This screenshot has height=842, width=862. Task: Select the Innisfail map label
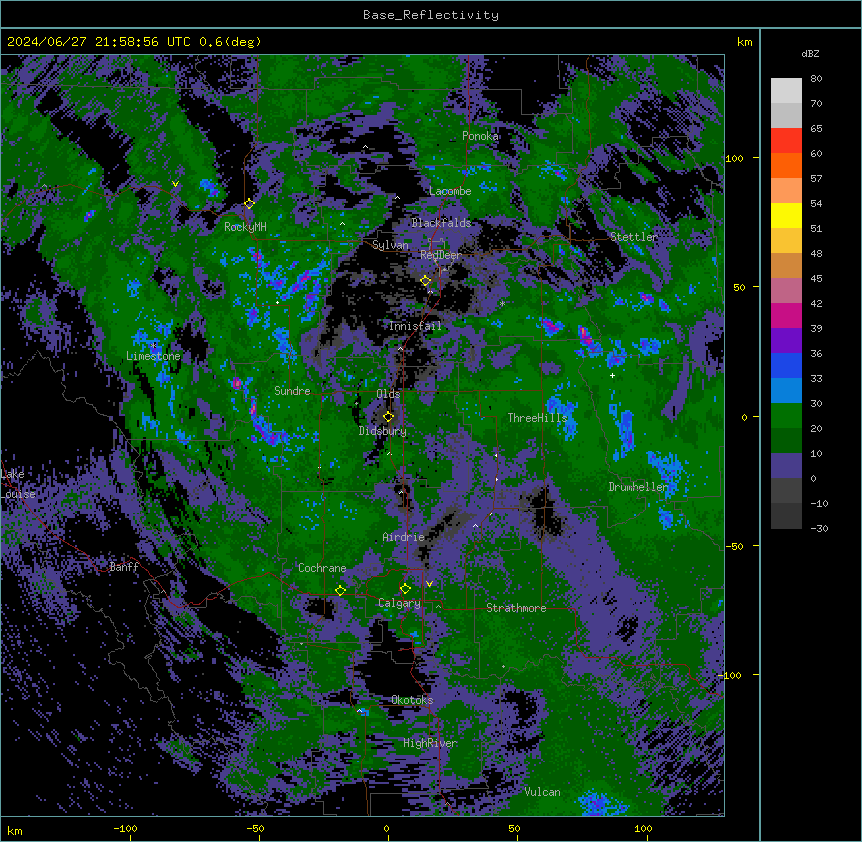click(415, 326)
